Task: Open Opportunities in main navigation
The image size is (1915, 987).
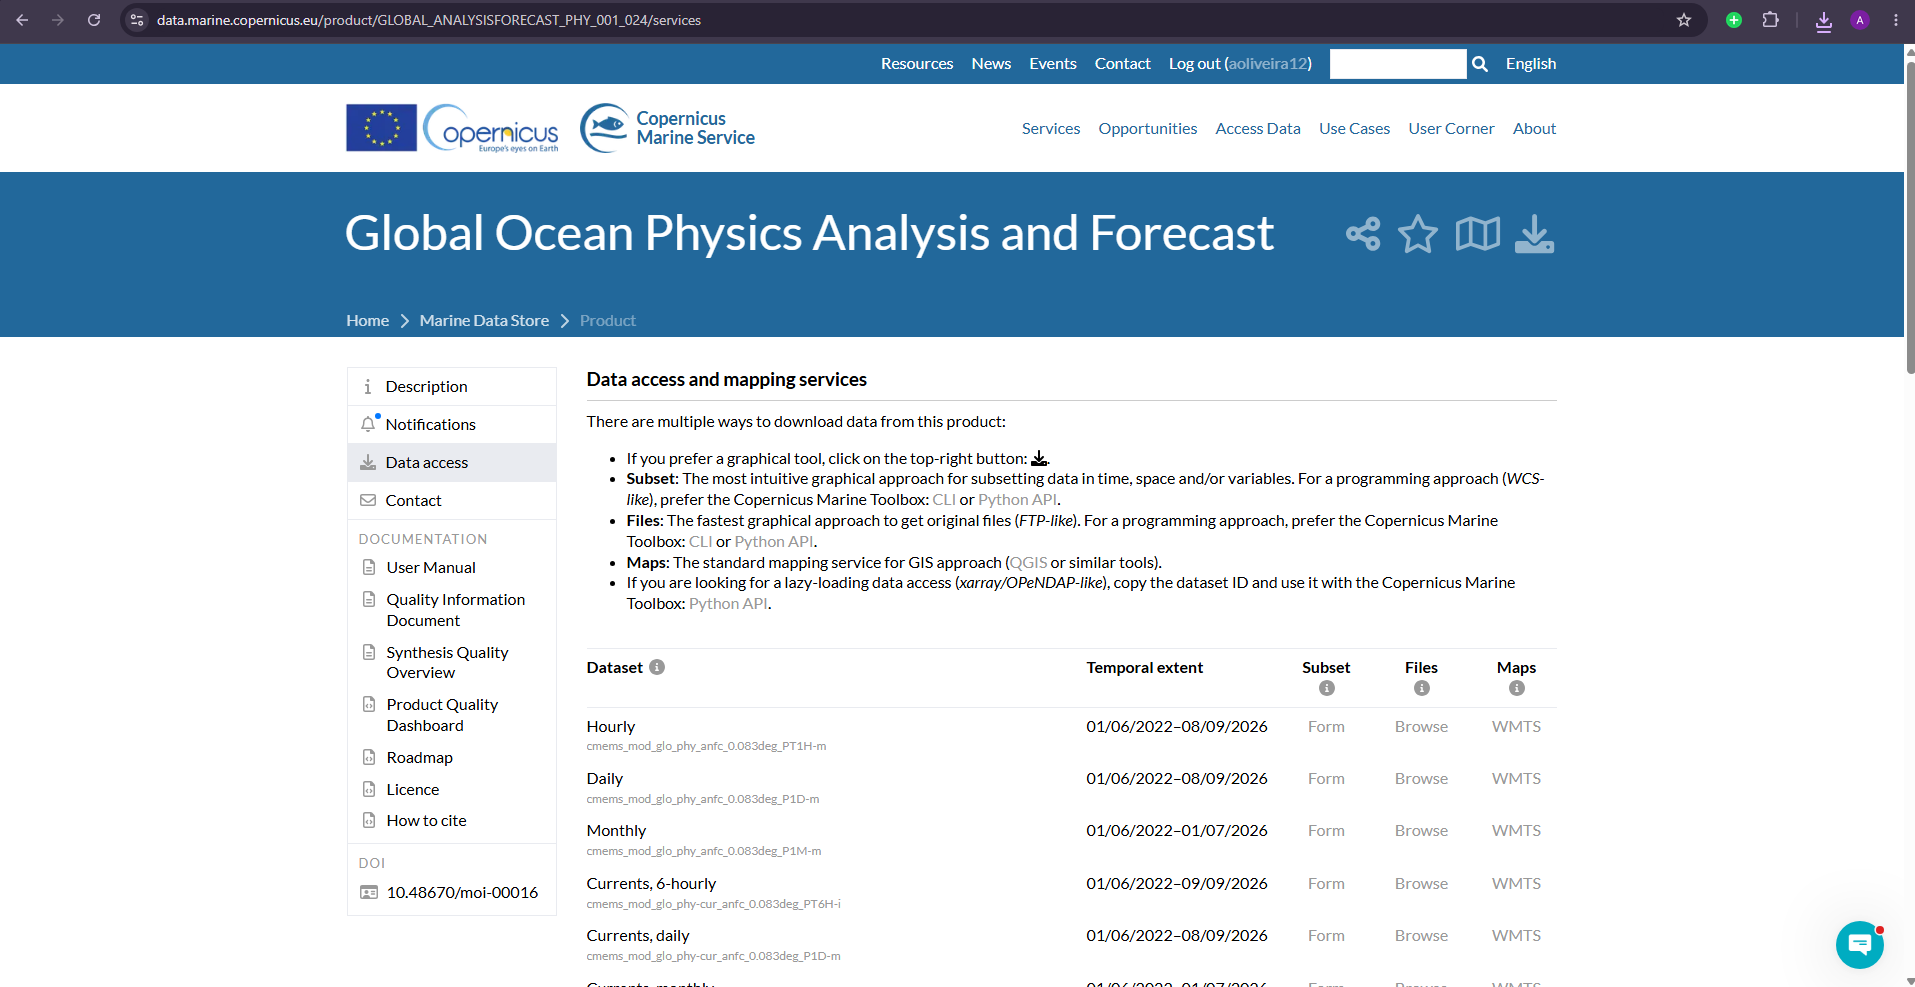Action: coord(1148,128)
